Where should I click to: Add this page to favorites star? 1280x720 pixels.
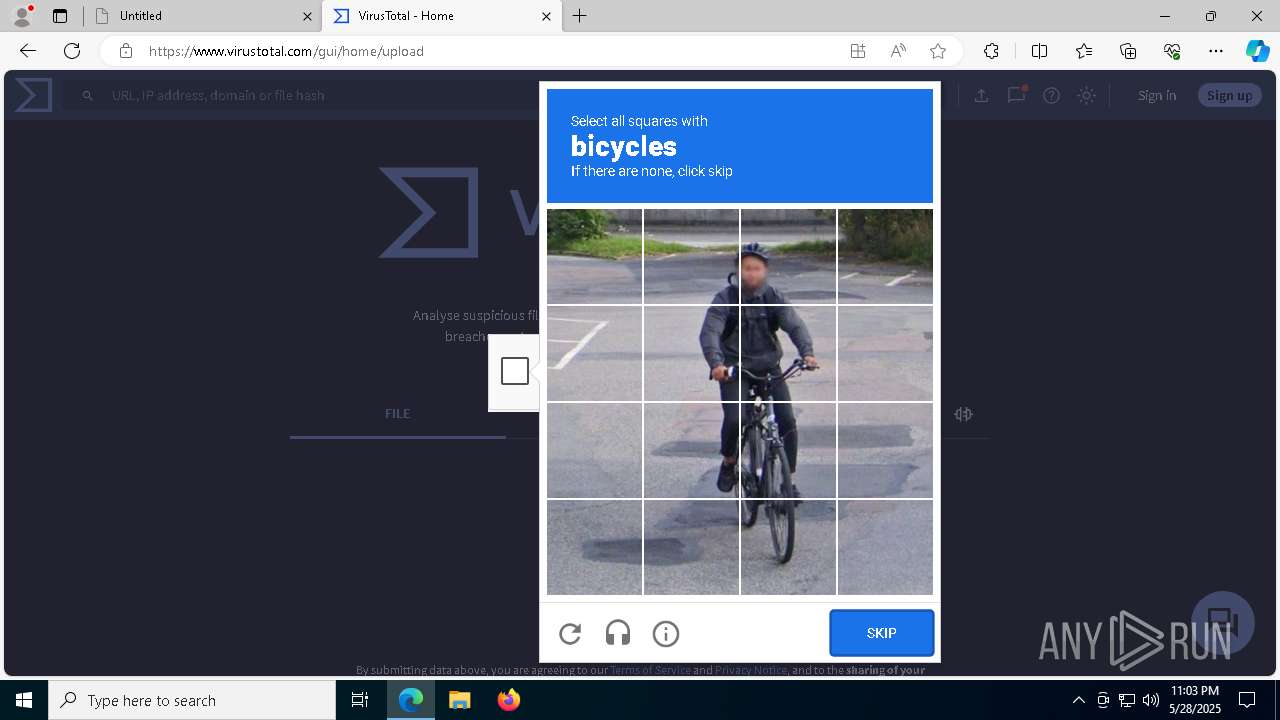pos(938,51)
